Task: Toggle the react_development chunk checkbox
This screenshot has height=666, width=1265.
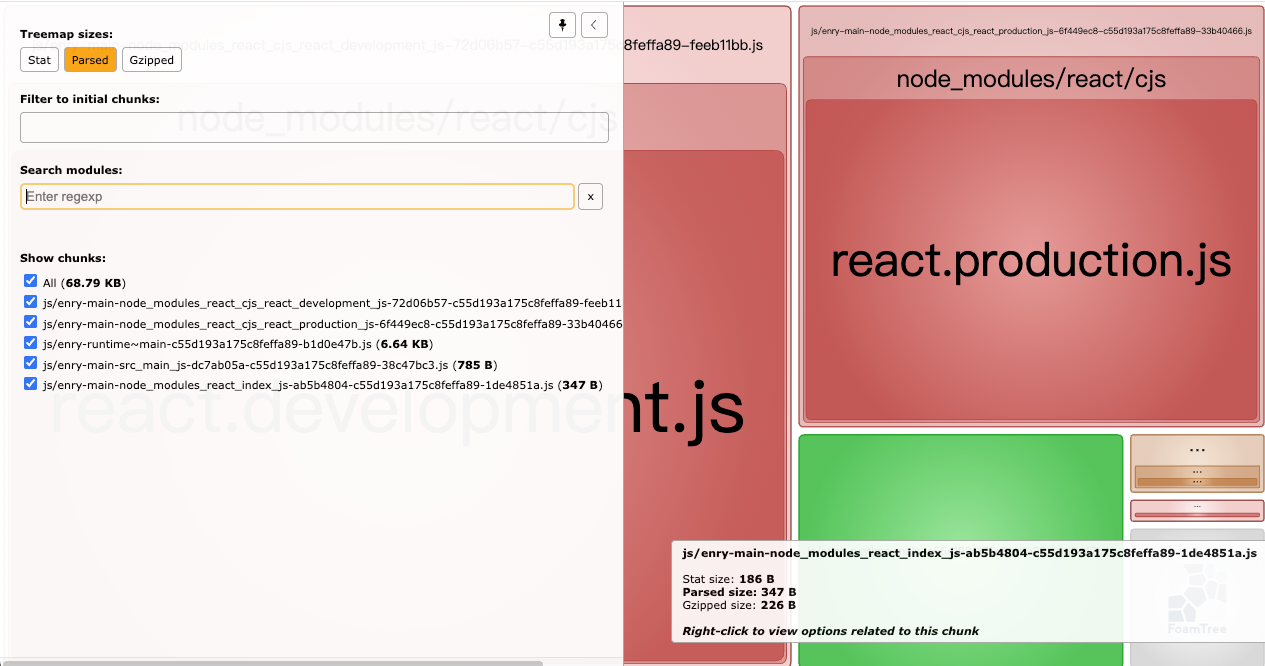Action: 30,302
